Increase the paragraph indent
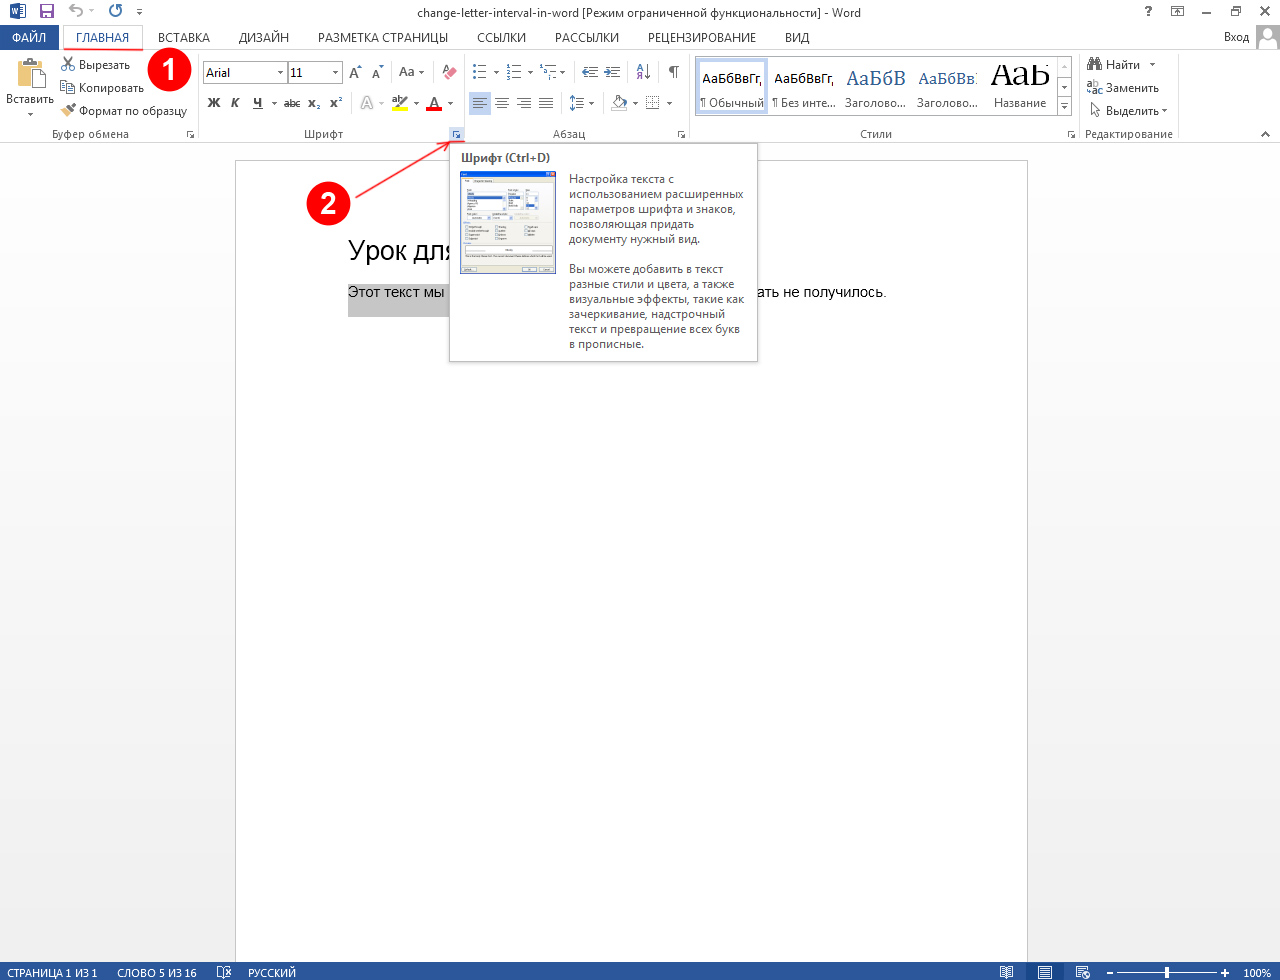Viewport: 1280px width, 980px height. 612,73
